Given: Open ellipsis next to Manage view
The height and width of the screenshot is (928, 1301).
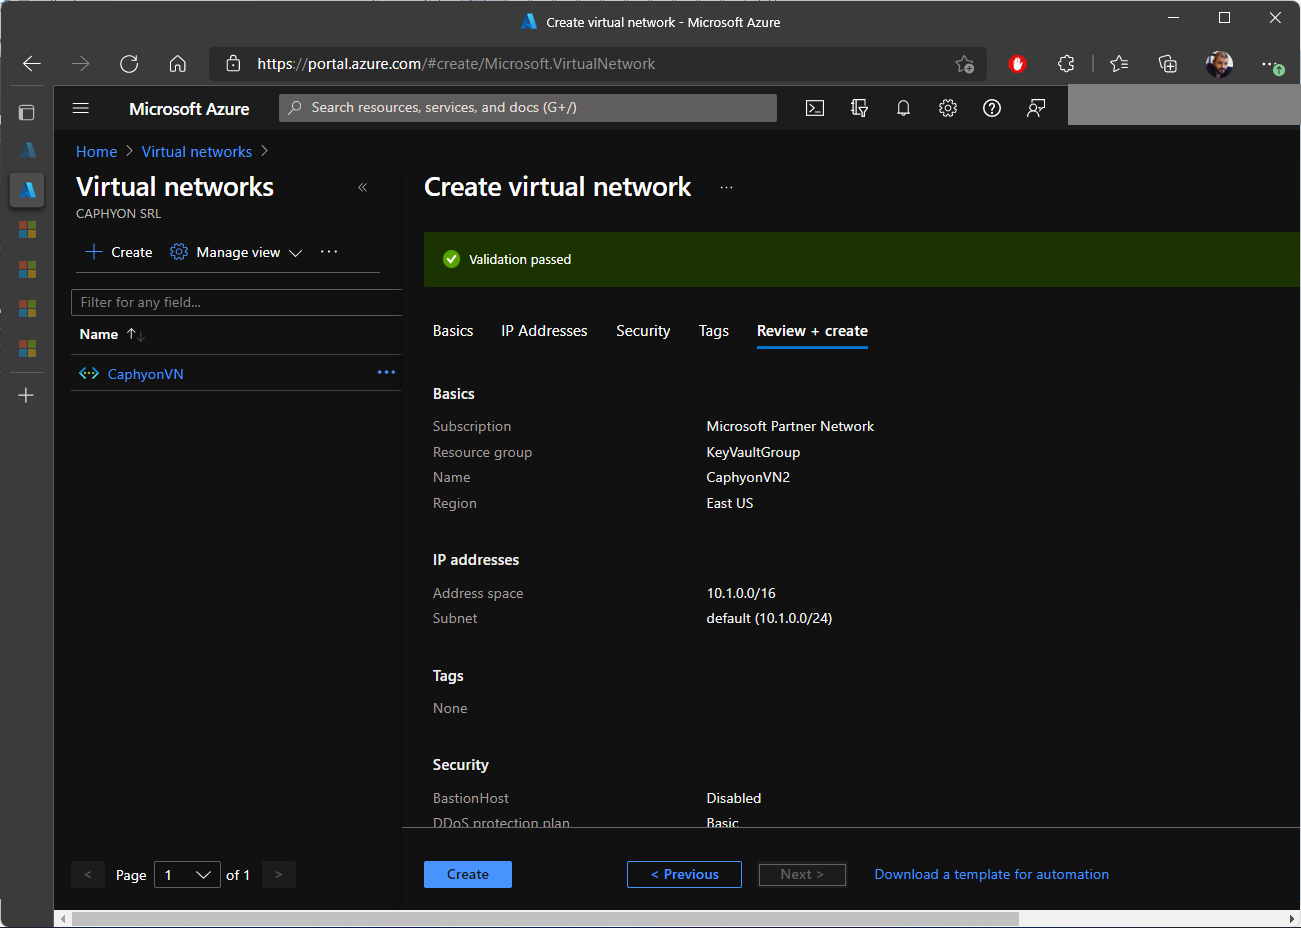Looking at the screenshot, I should pyautogui.click(x=329, y=252).
